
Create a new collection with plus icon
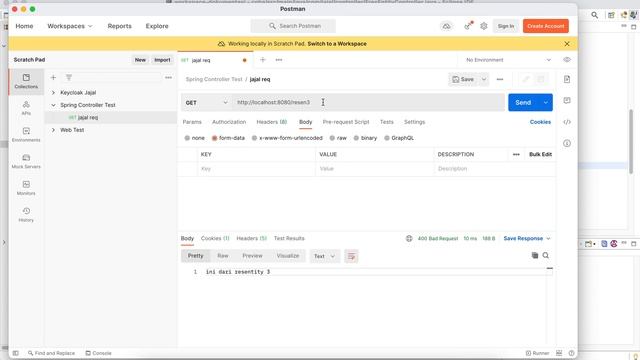coord(53,77)
